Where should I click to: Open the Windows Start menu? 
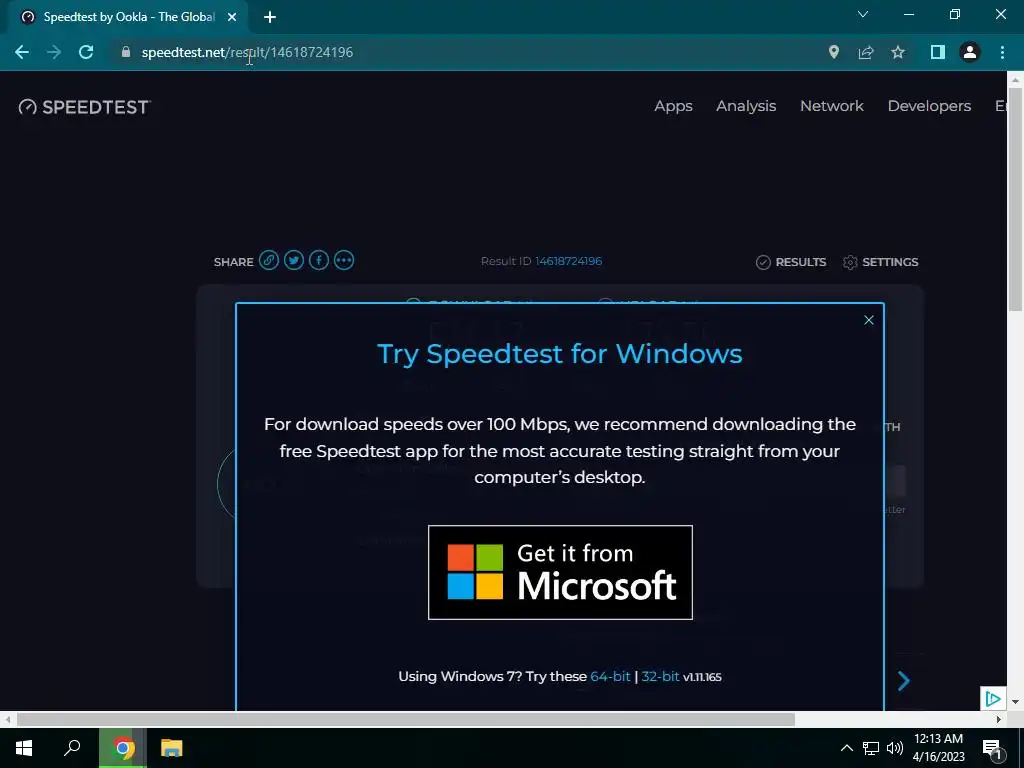pos(24,748)
